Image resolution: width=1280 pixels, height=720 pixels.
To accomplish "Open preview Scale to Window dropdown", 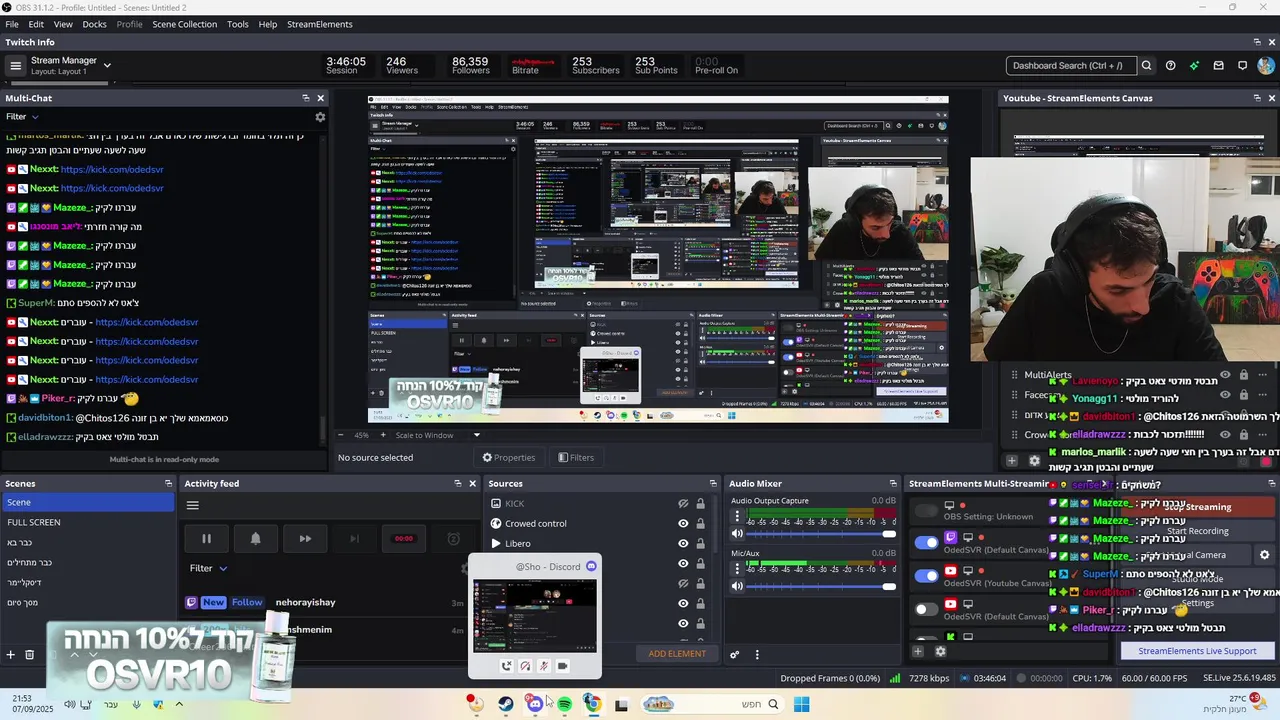I will pyautogui.click(x=438, y=435).
